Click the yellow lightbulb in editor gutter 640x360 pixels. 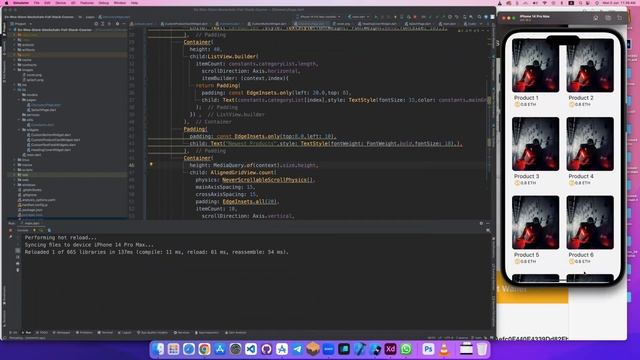click(151, 164)
